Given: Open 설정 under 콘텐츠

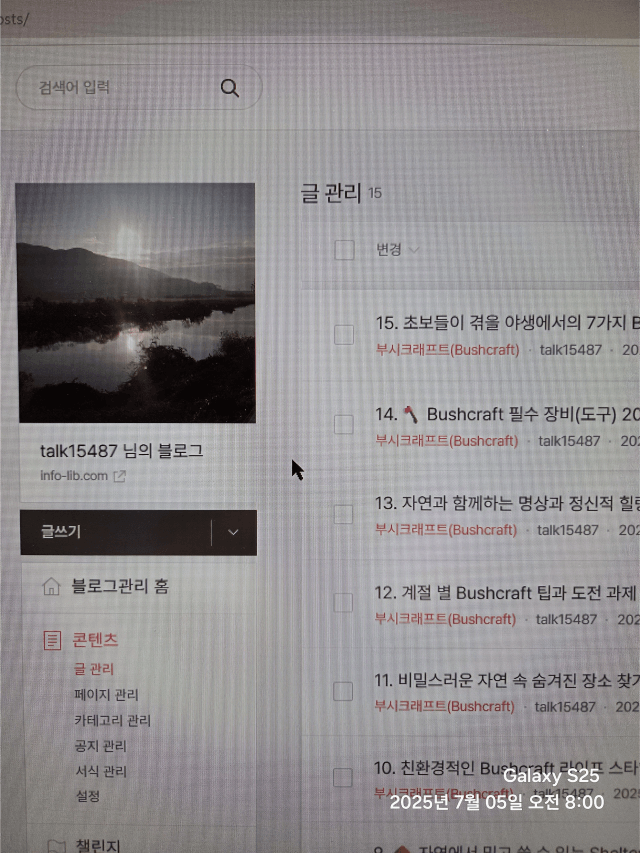Looking at the screenshot, I should (x=88, y=796).
